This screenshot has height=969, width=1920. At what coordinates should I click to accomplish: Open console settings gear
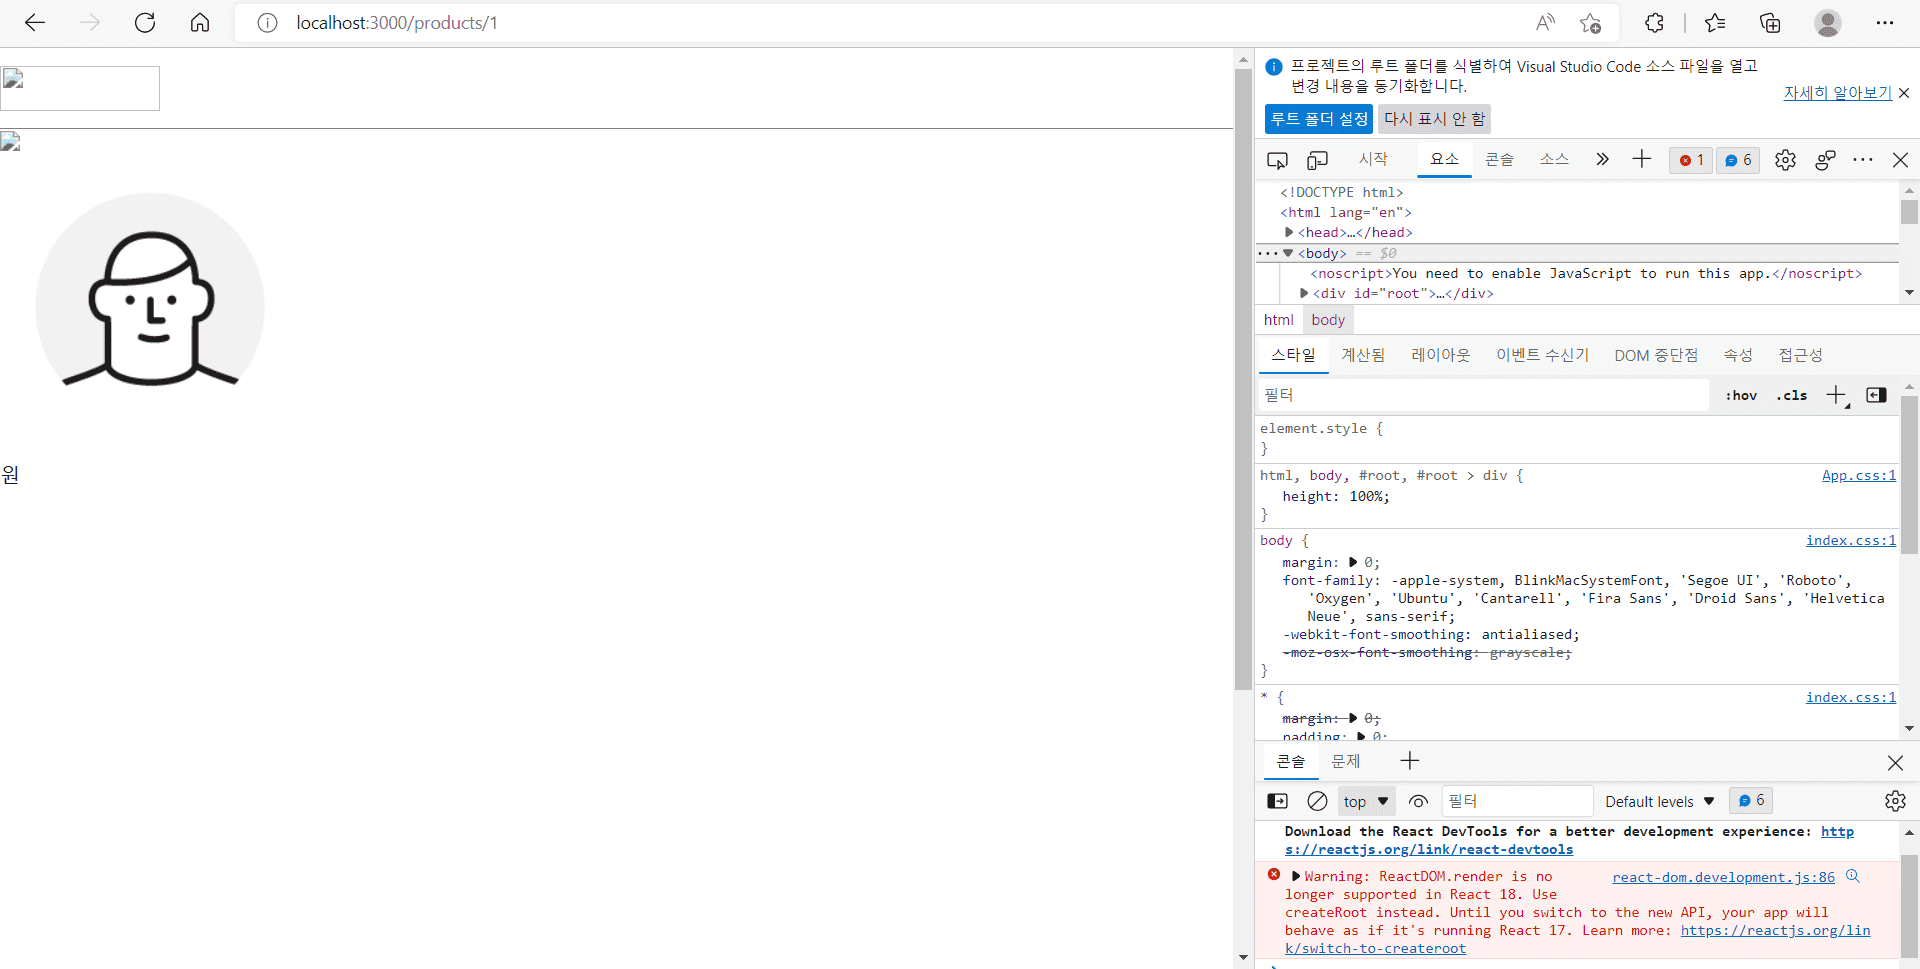(1895, 801)
